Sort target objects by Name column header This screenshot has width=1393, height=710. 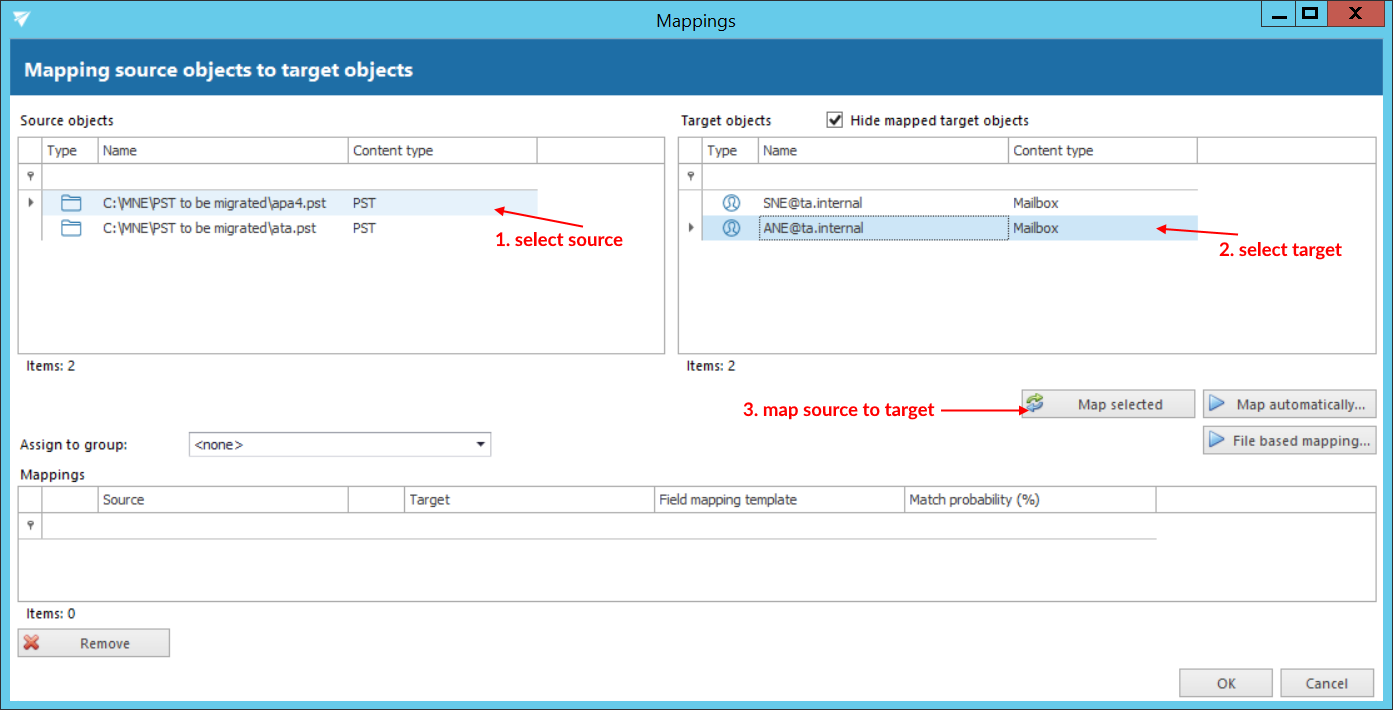(x=882, y=151)
